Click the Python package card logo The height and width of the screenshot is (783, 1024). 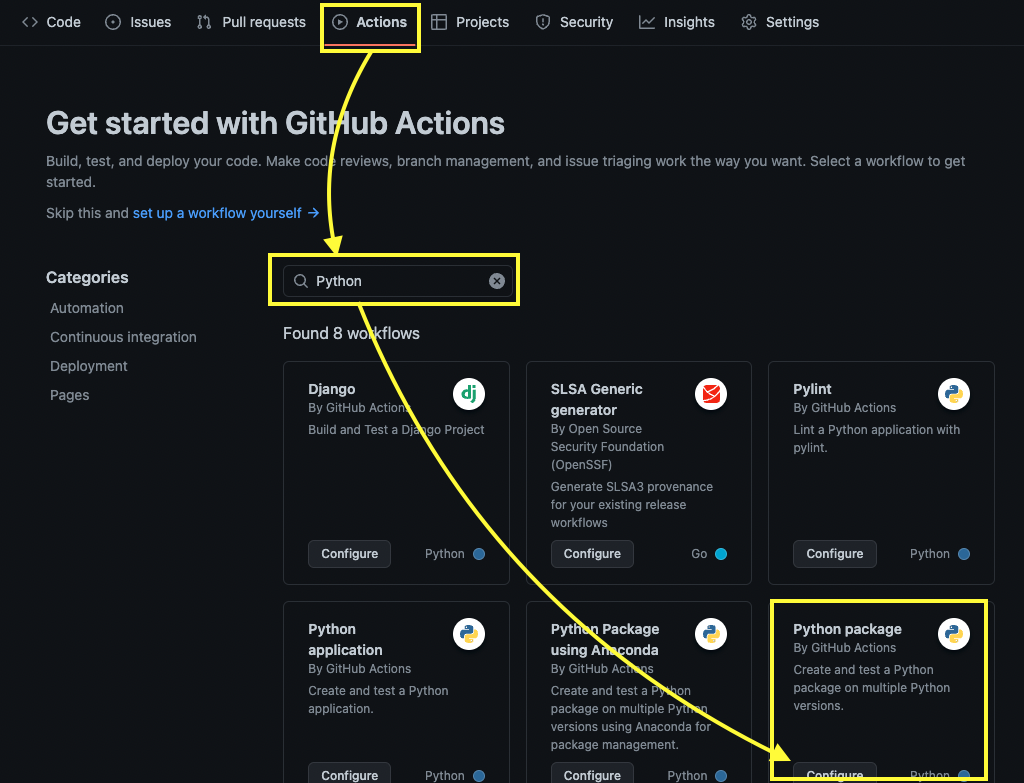coord(954,634)
